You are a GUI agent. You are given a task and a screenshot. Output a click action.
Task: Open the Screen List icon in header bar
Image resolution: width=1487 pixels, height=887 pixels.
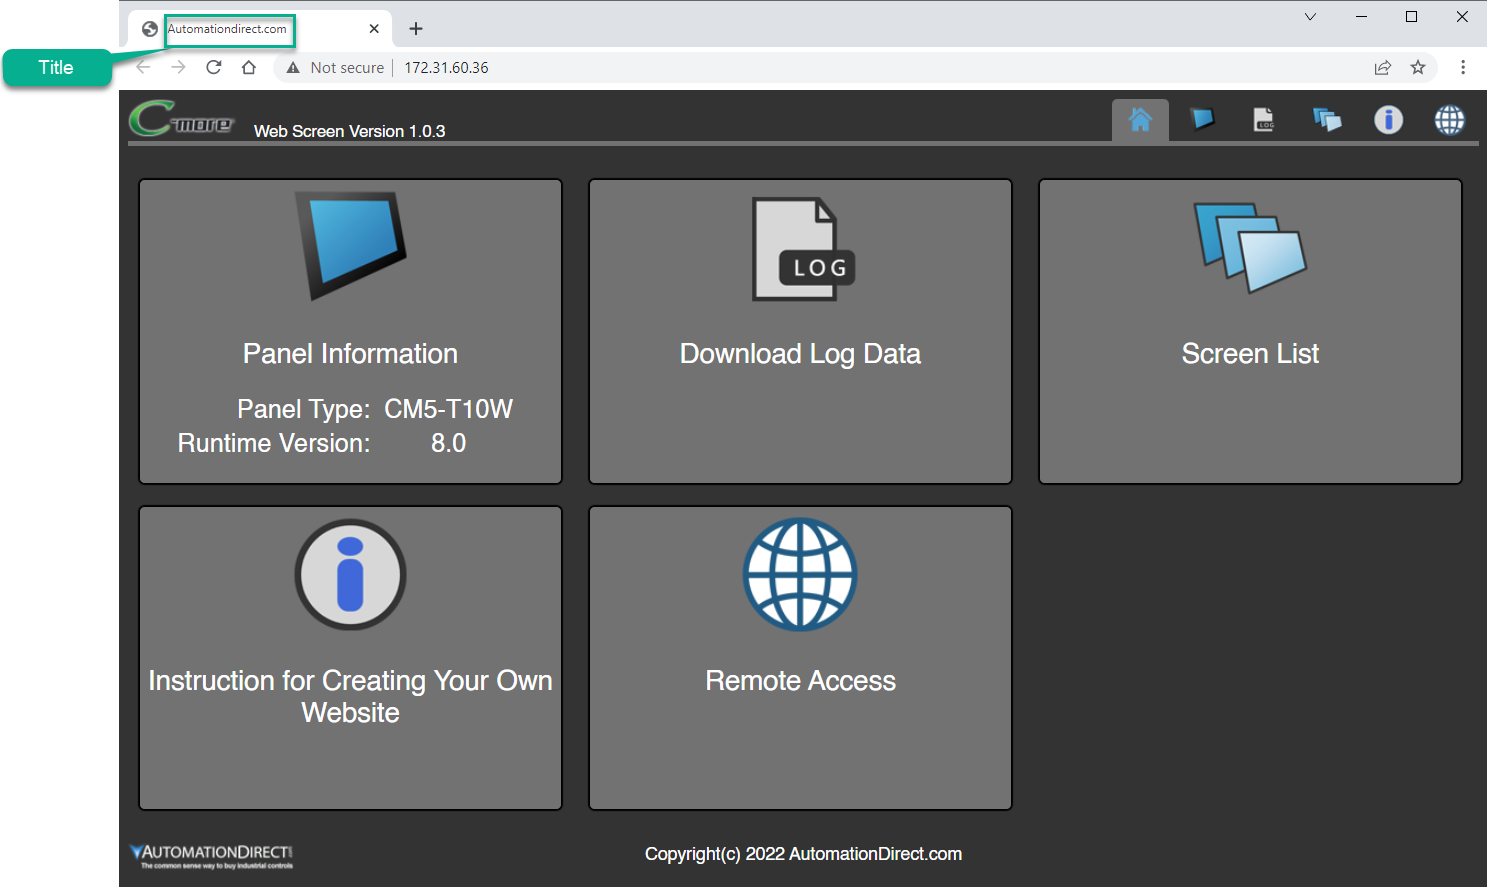(x=1327, y=120)
